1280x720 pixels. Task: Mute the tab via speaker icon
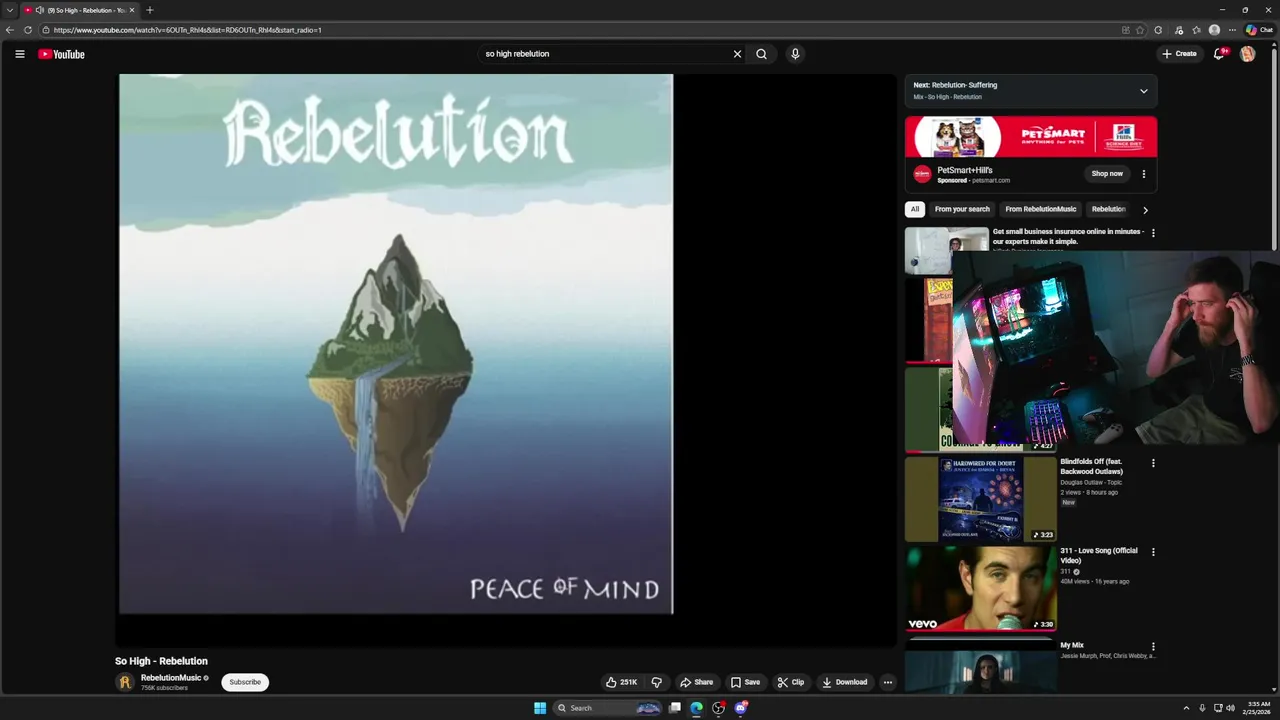coord(40,10)
